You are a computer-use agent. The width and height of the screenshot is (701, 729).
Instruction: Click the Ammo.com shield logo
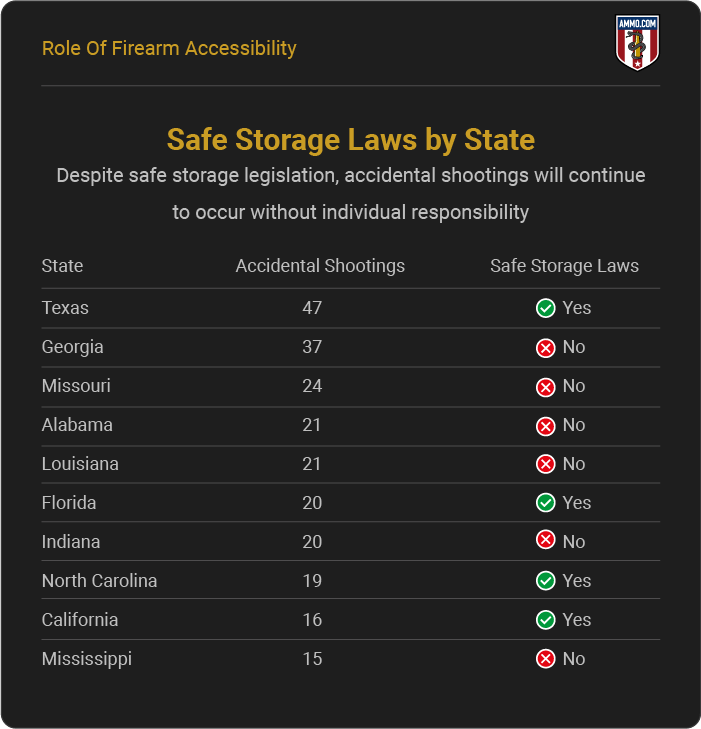(637, 43)
